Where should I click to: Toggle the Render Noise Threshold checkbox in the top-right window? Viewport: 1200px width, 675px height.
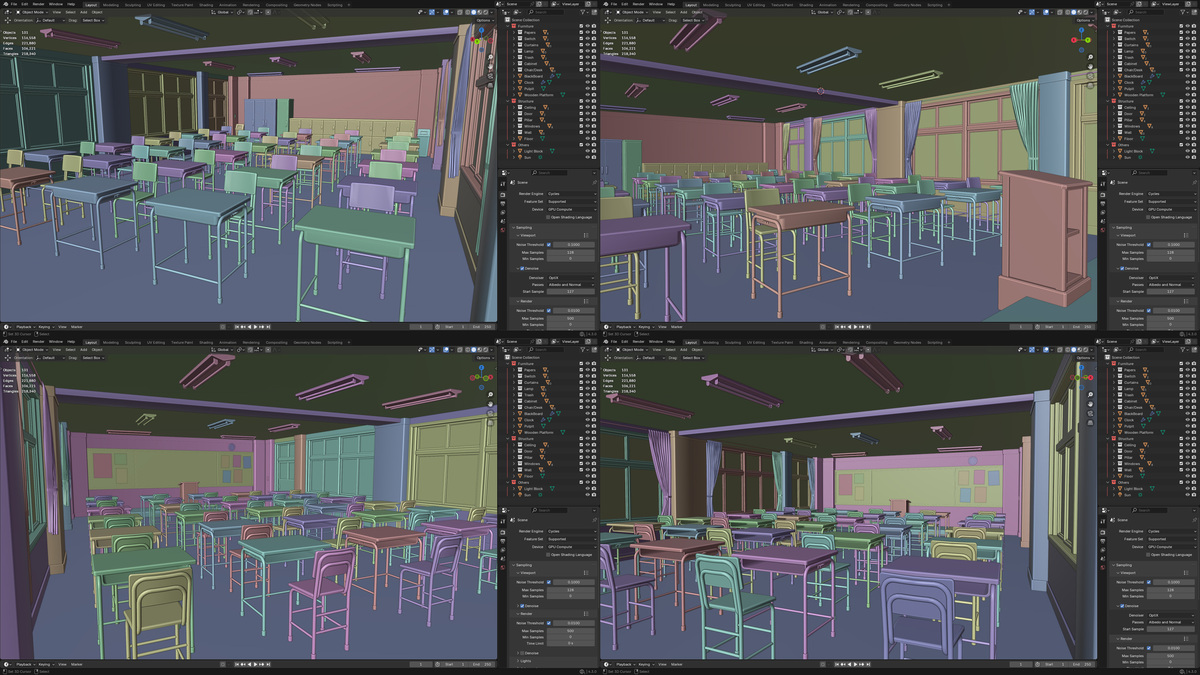(1149, 311)
